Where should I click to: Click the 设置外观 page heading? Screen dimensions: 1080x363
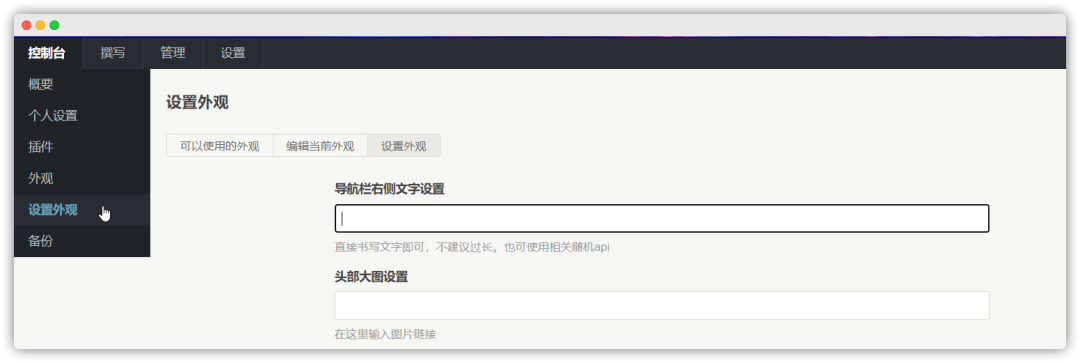[198, 103]
